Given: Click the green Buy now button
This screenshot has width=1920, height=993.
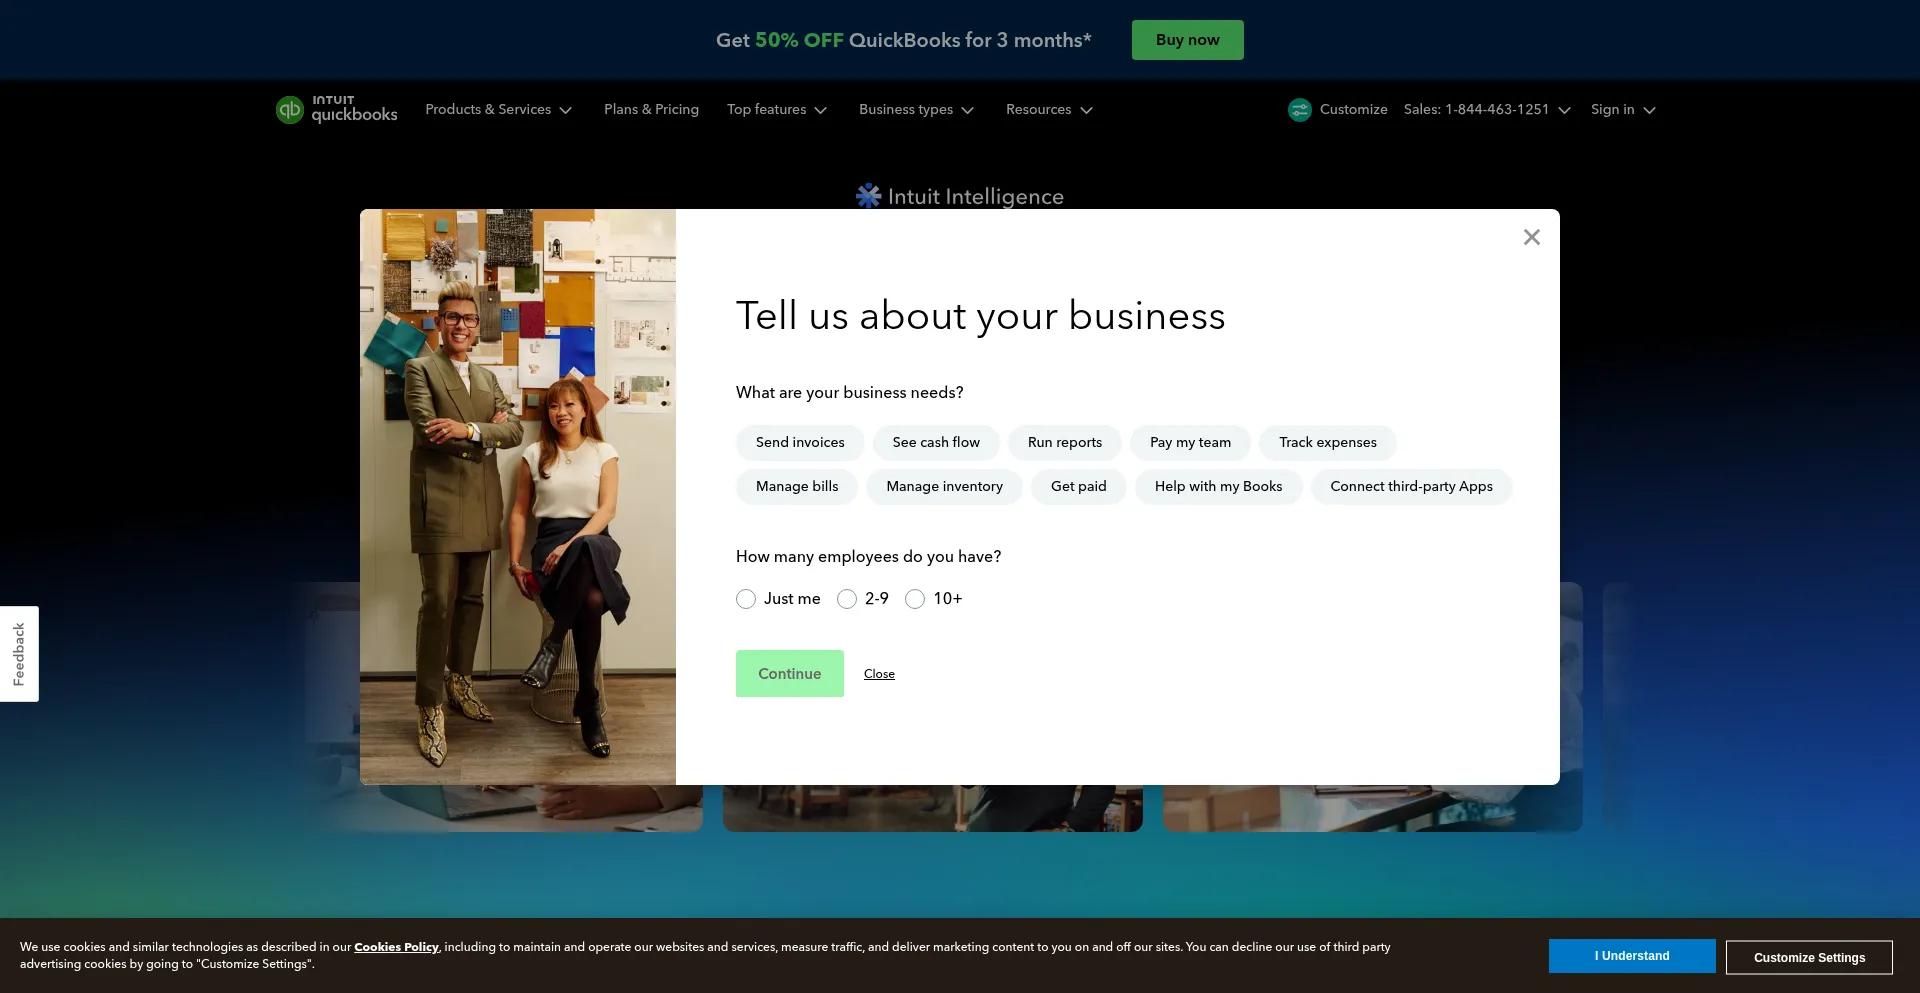Looking at the screenshot, I should pos(1187,40).
